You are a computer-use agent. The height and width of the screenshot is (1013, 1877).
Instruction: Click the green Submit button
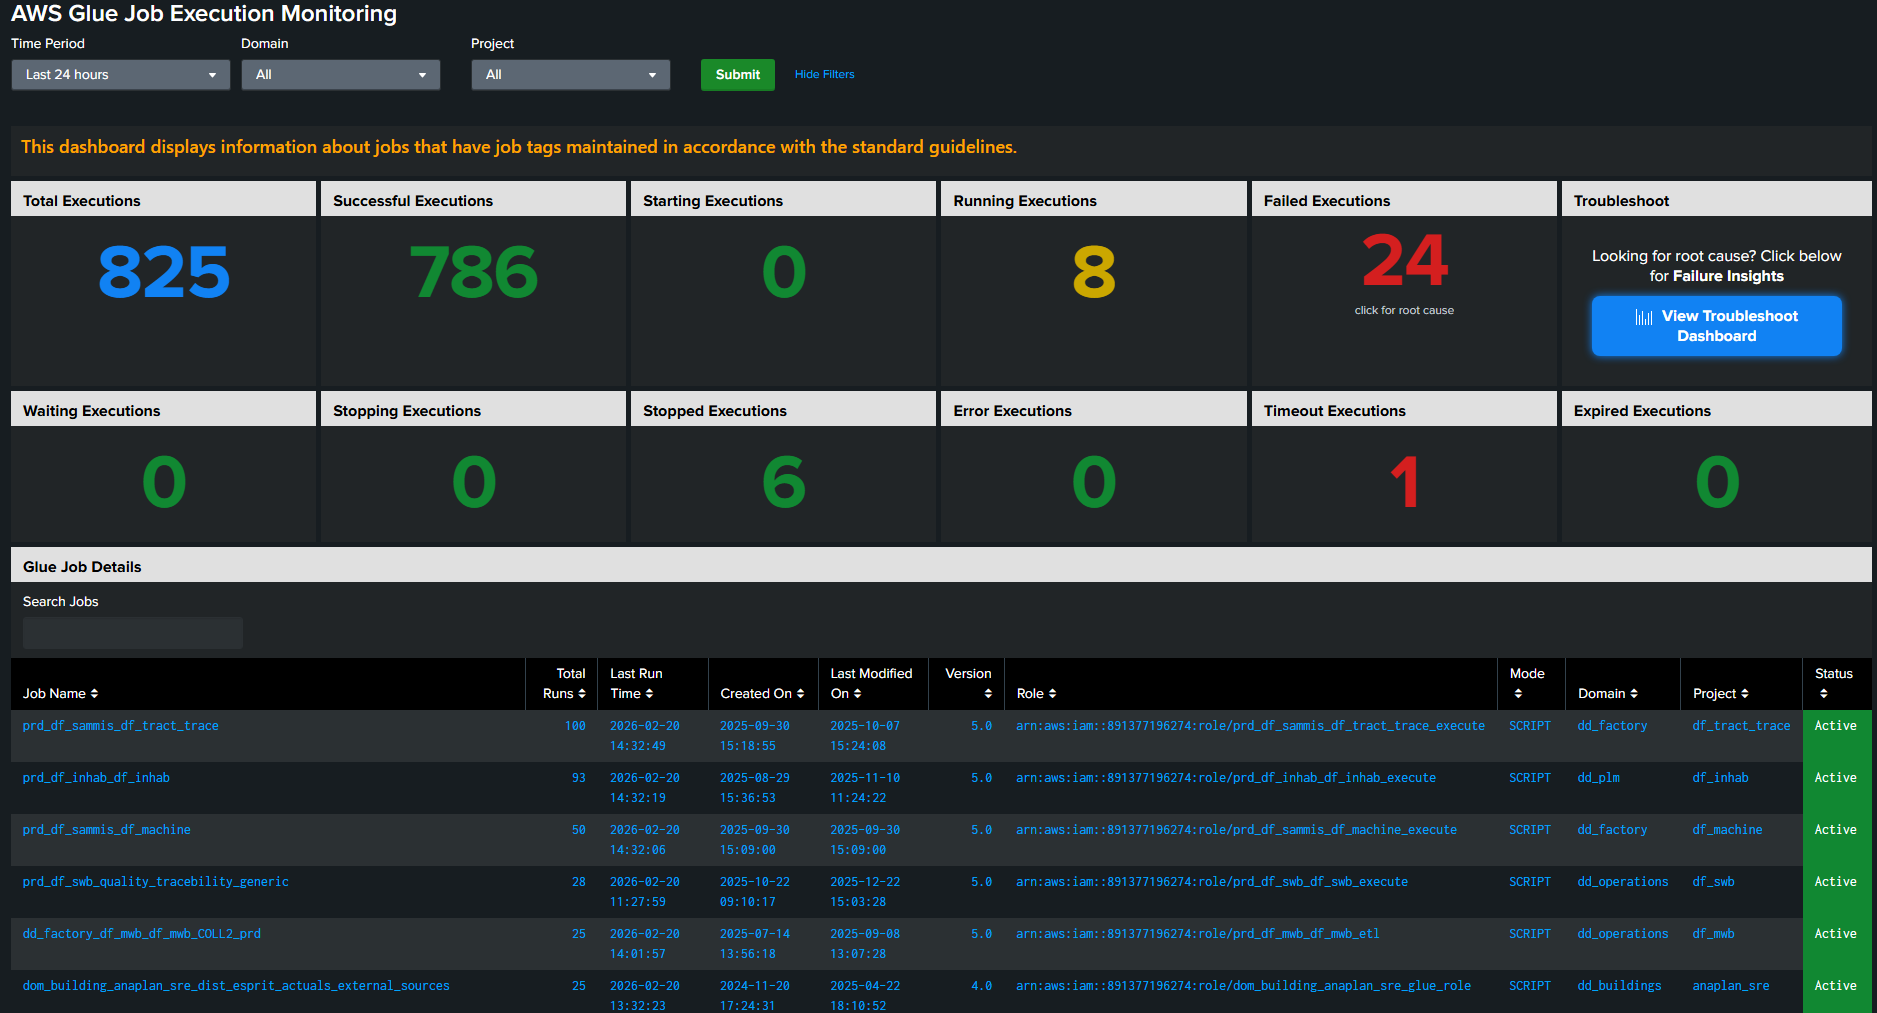click(x=738, y=75)
